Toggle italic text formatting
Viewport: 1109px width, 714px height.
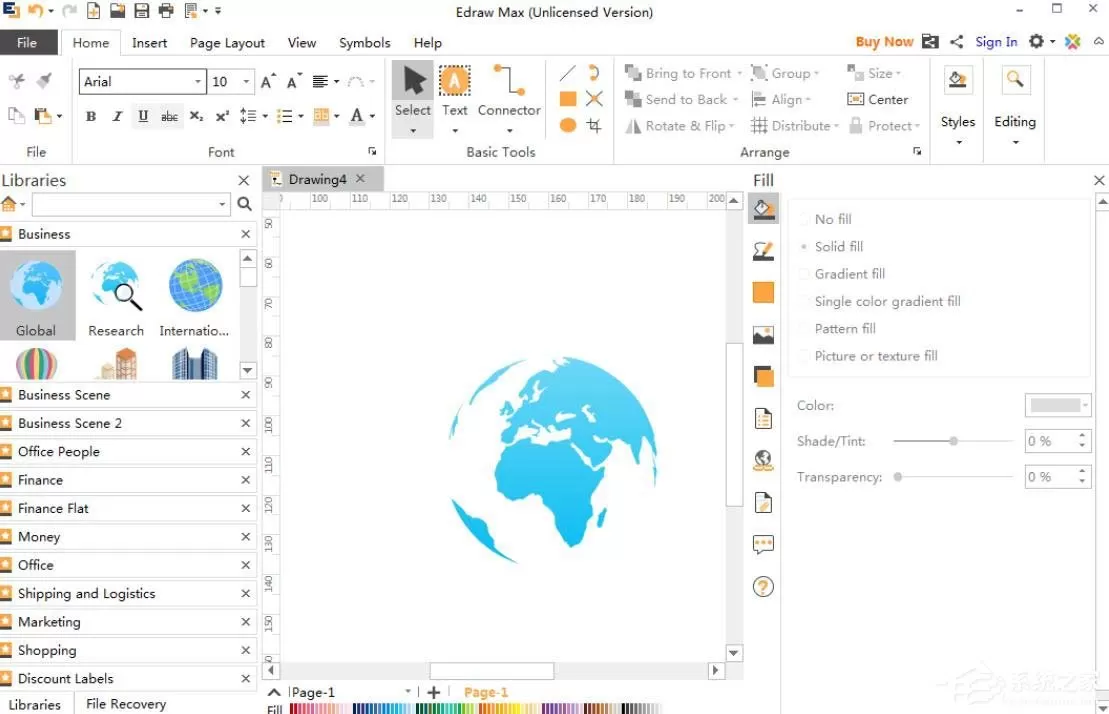pos(117,116)
